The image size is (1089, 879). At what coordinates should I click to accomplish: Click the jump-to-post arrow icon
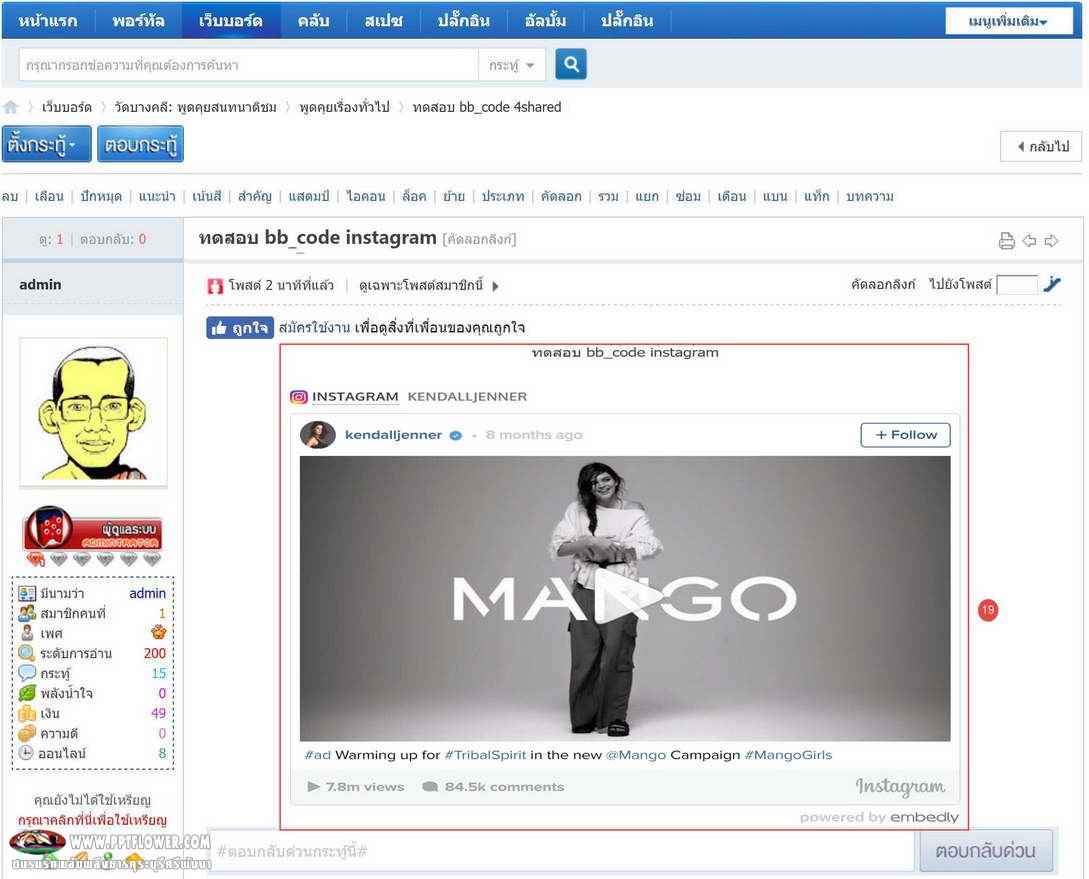(x=1052, y=284)
